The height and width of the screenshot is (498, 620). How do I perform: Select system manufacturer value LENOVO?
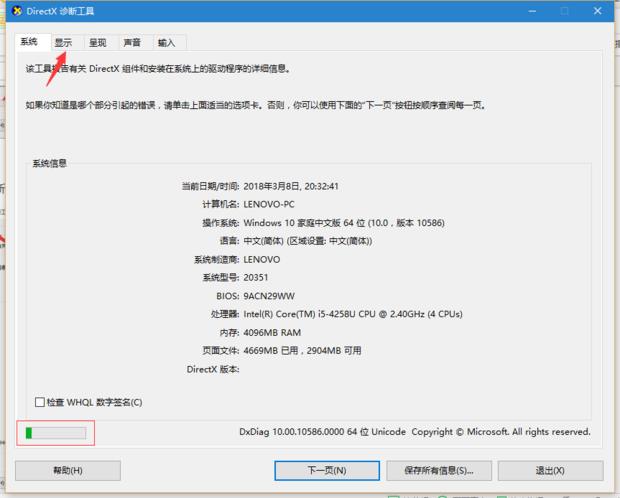[x=262, y=259]
